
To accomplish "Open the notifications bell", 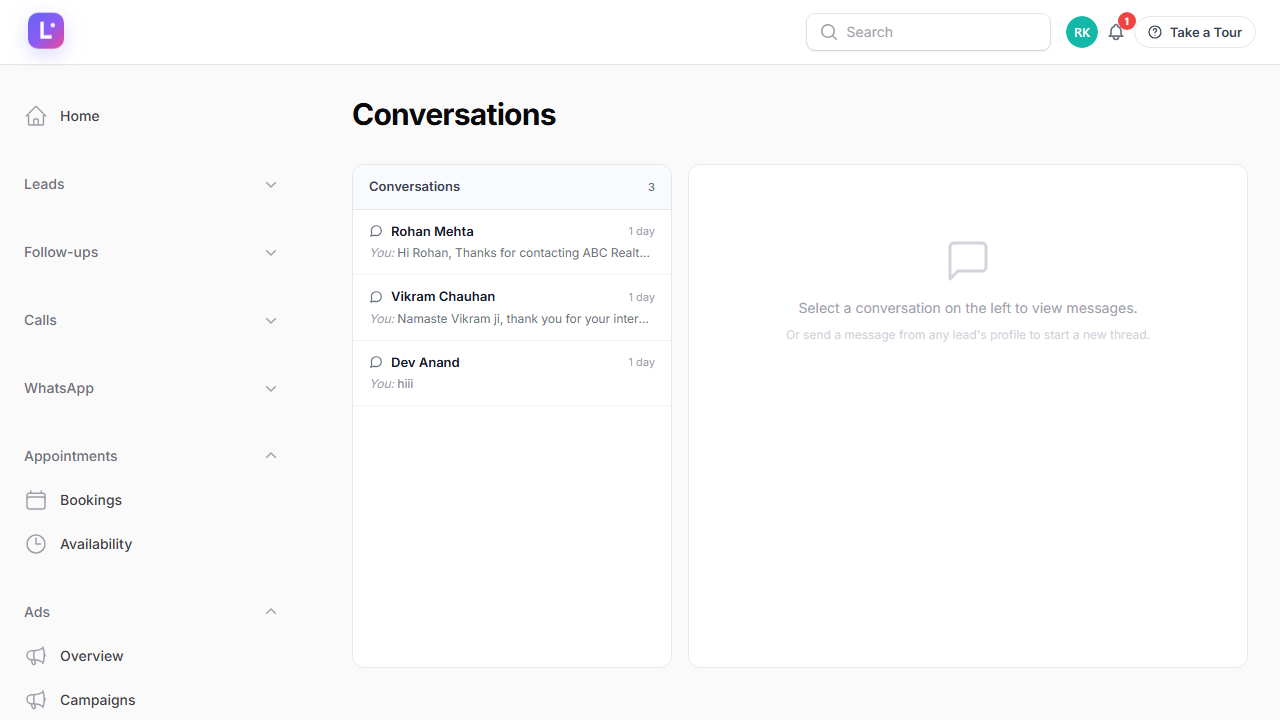I will (x=1116, y=32).
